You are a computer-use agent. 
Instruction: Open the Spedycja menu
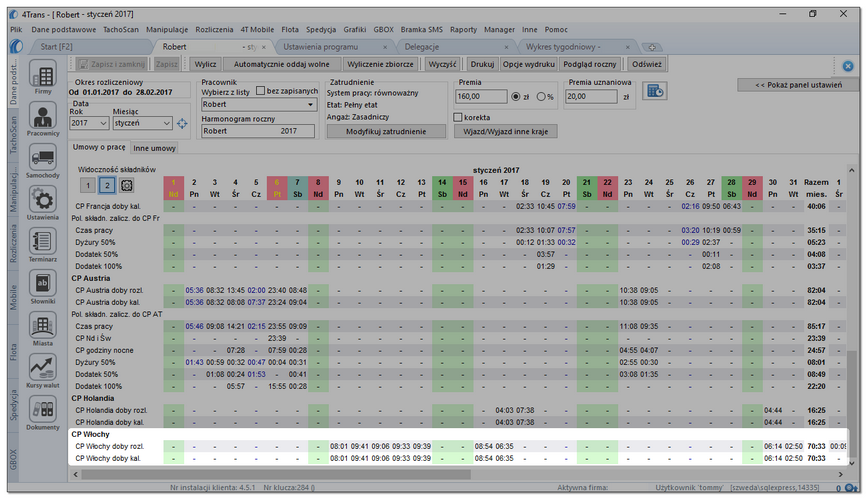[x=321, y=29]
